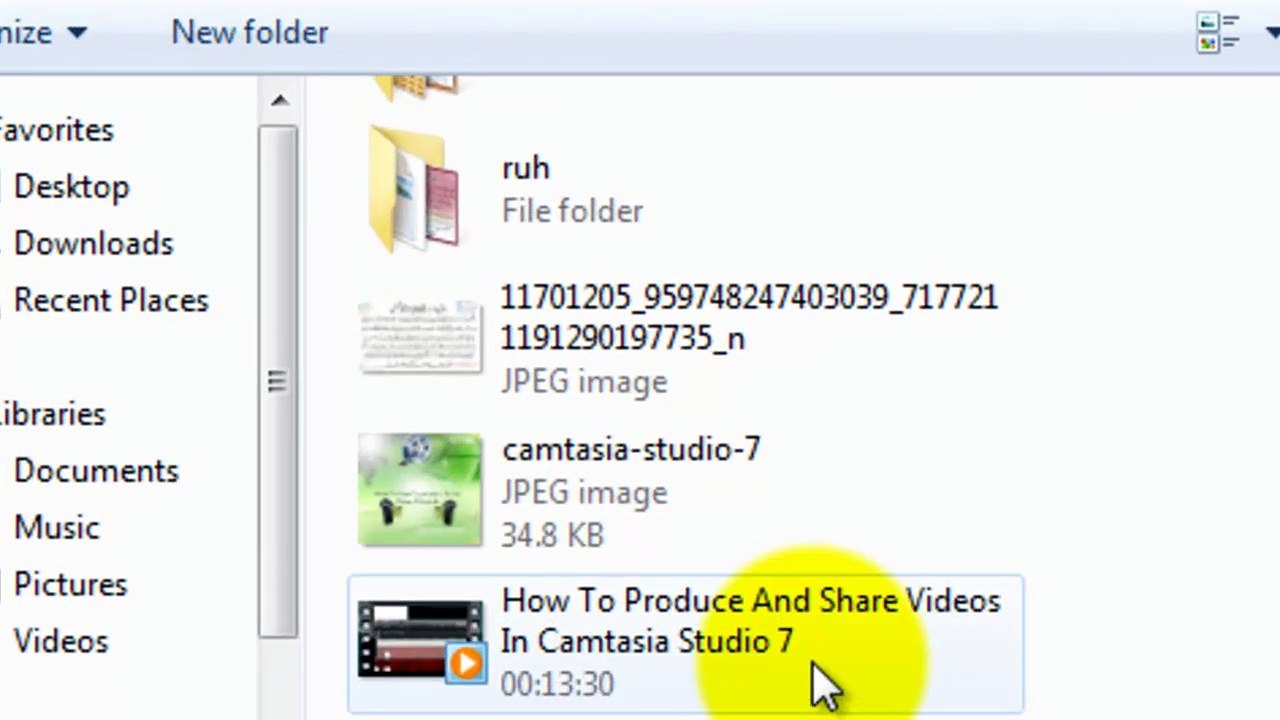Click 'How To Produce And Share Videos' title
Screen dimensions: 1280x720
tap(750, 621)
